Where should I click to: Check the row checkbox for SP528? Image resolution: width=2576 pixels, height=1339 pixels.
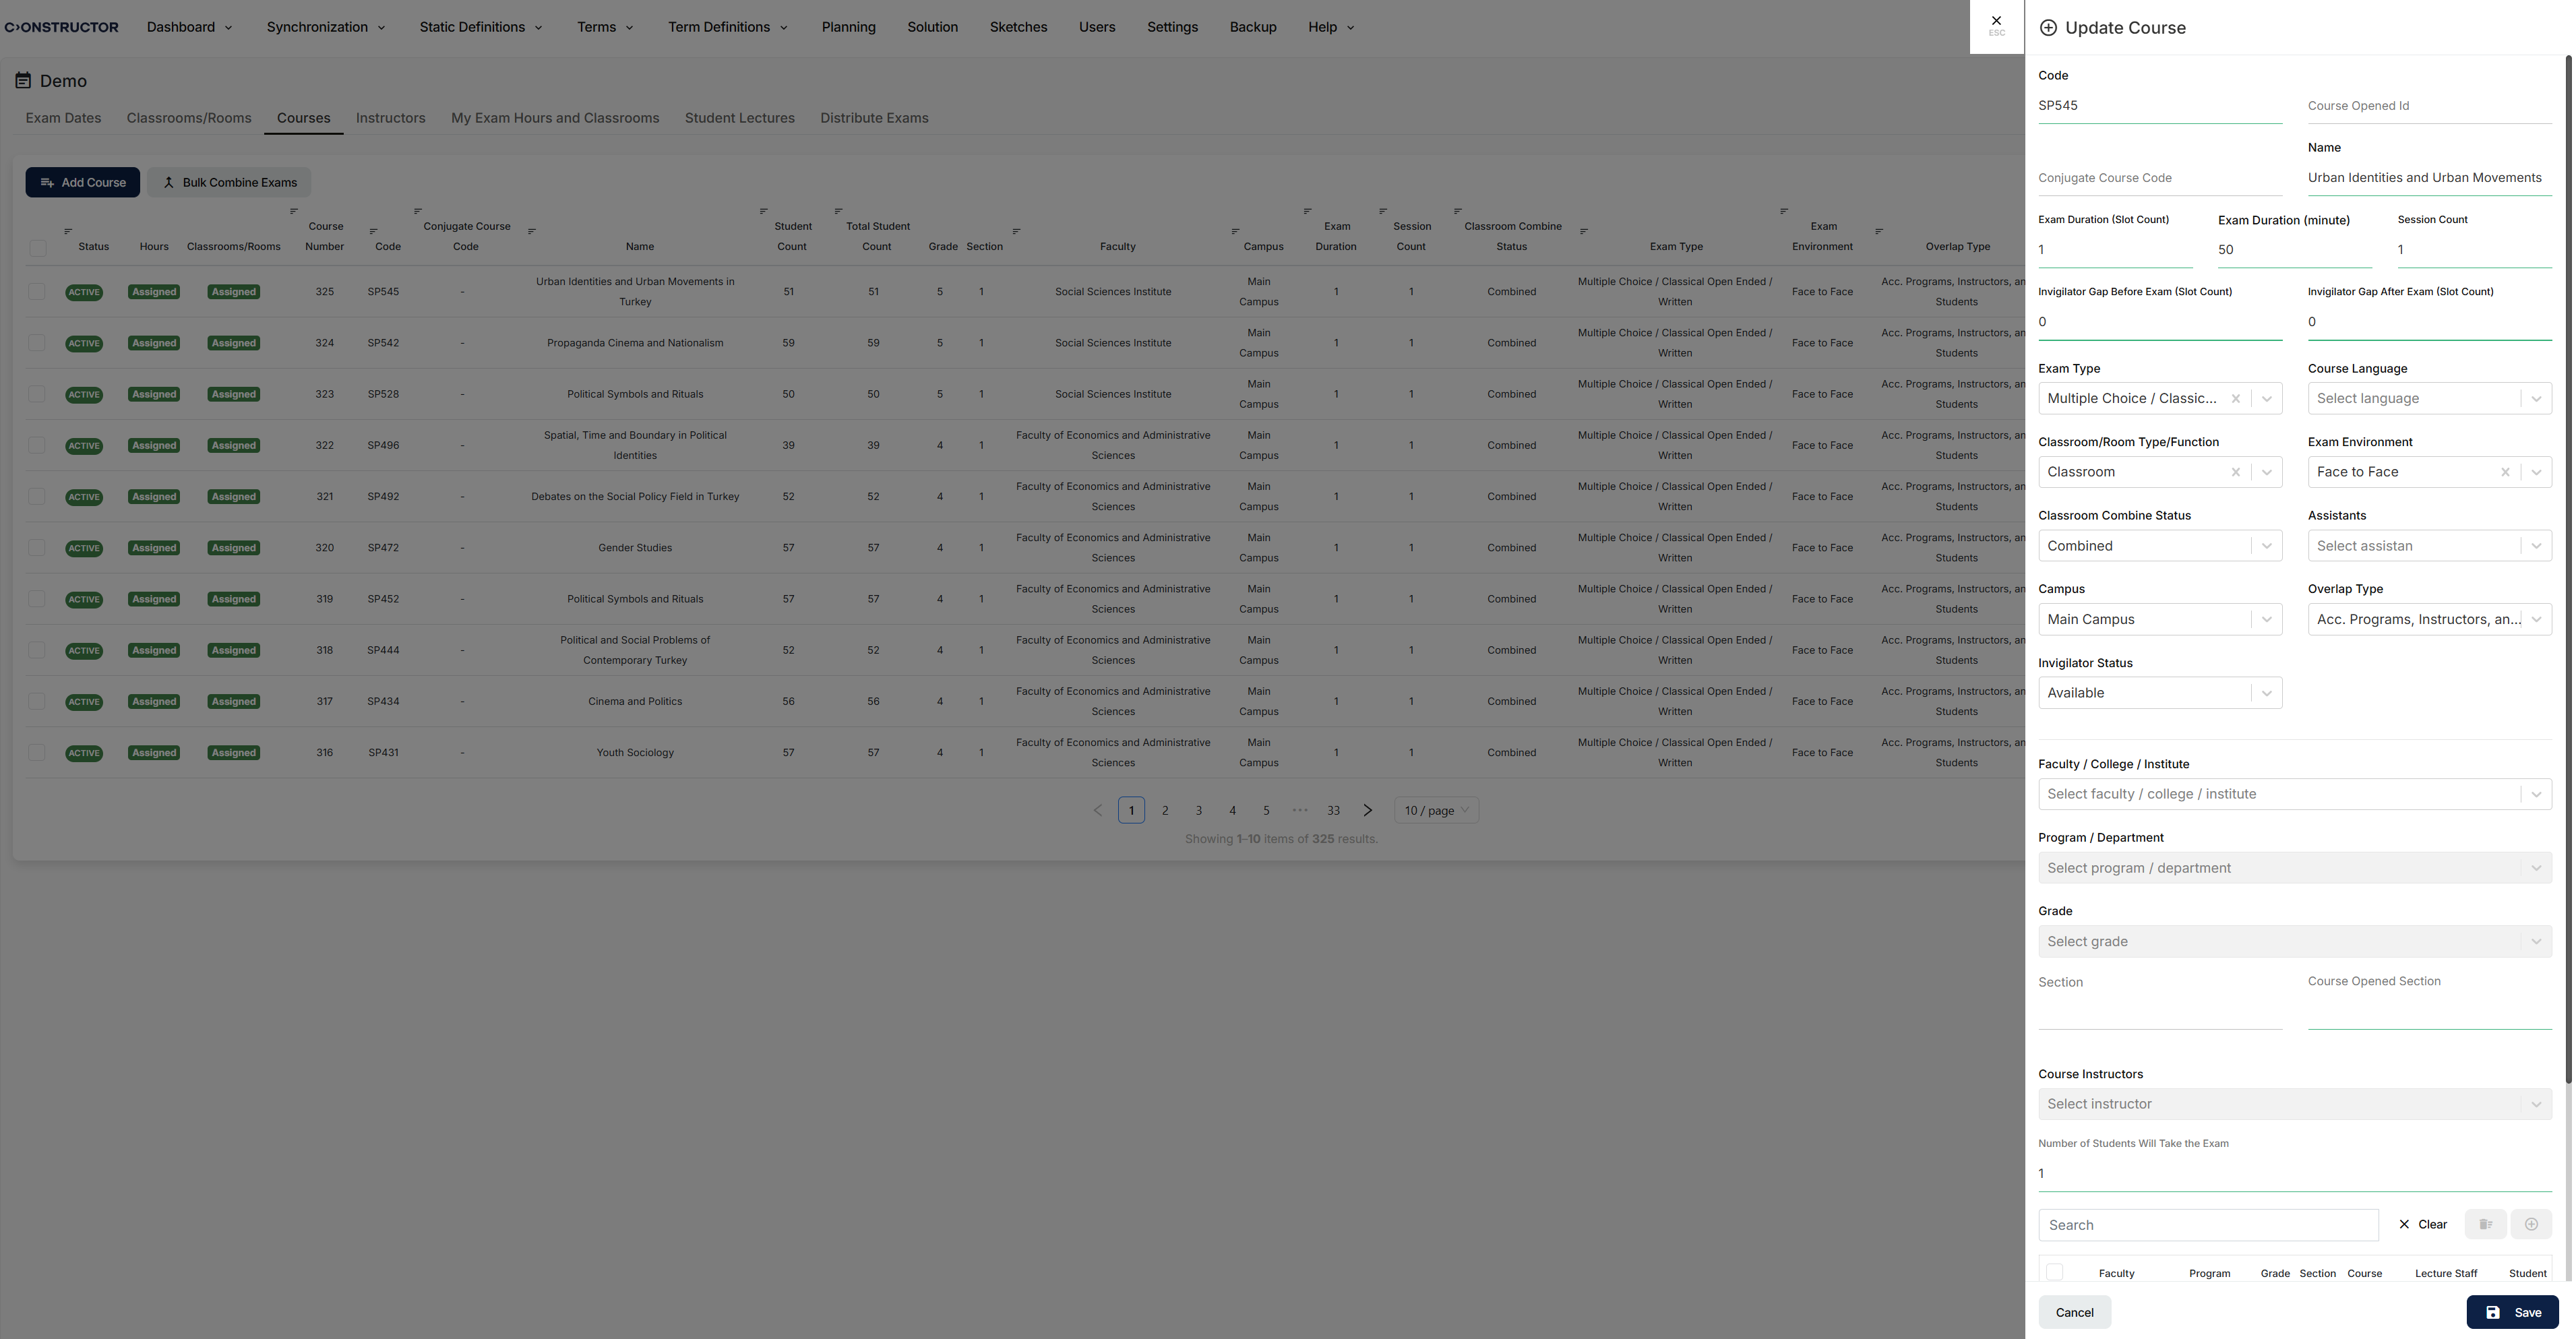point(37,394)
